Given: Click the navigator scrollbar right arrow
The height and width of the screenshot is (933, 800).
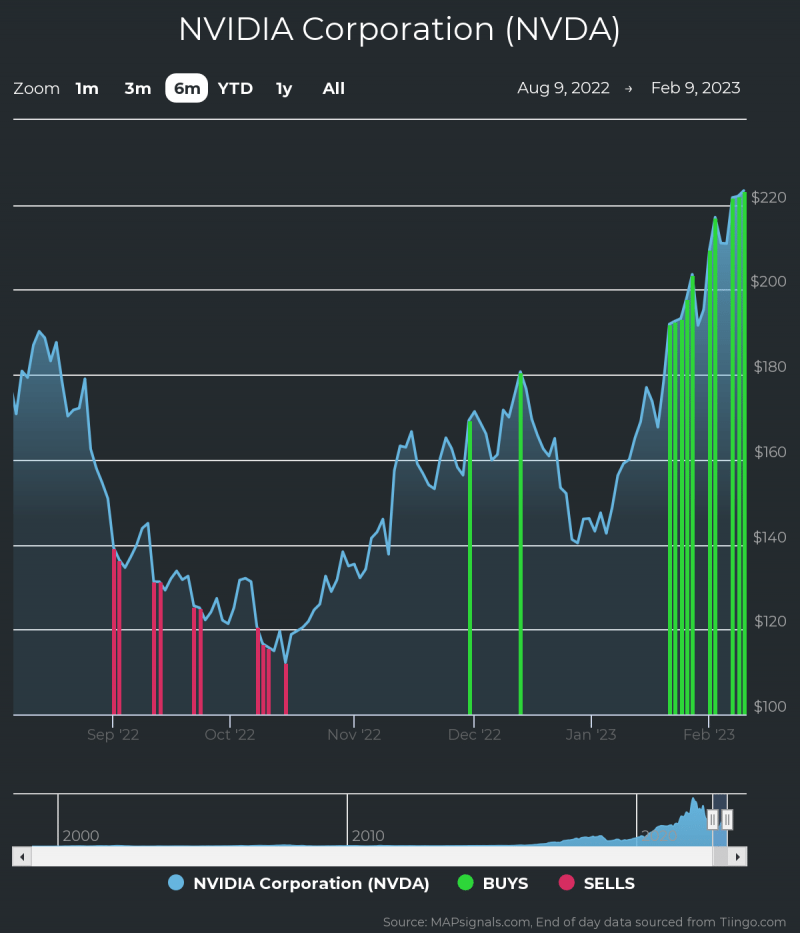Looking at the screenshot, I should [x=738, y=857].
